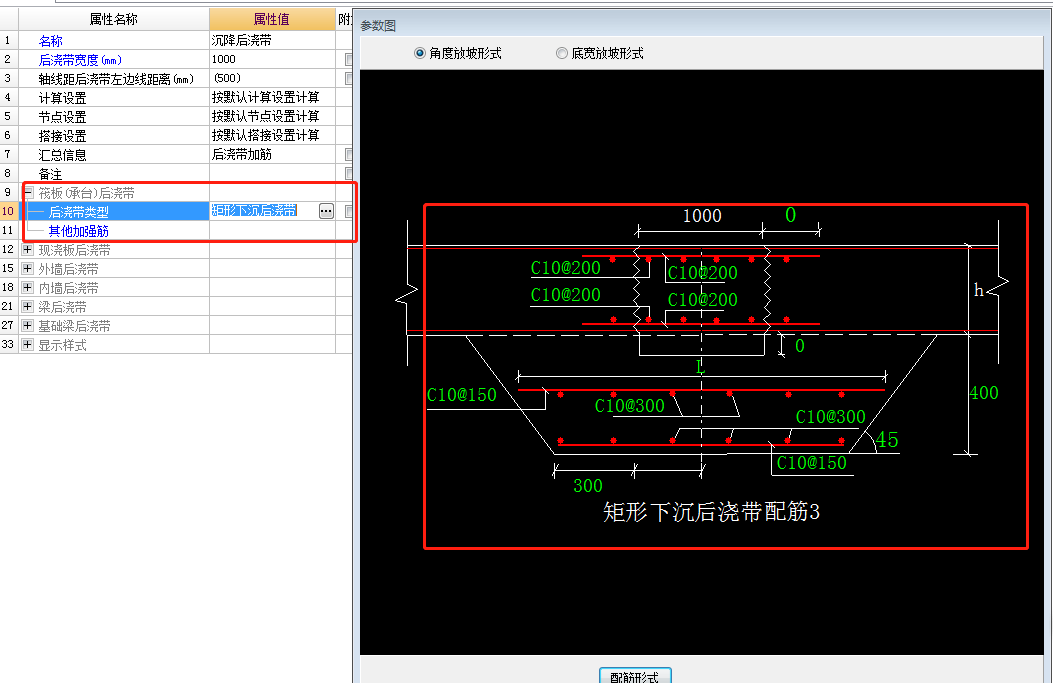The height and width of the screenshot is (683, 1053).
Task: Click the green 300 dimension in diagram
Action: click(x=588, y=486)
